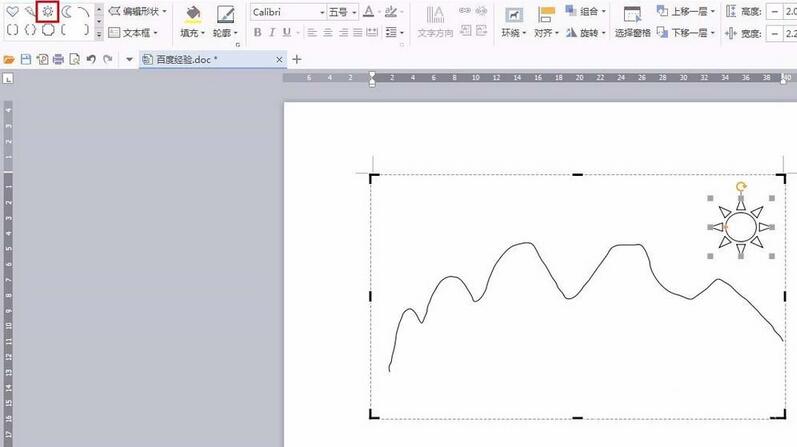Expand the shape gallery more button
This screenshot has width=797, height=447.
coord(99,35)
